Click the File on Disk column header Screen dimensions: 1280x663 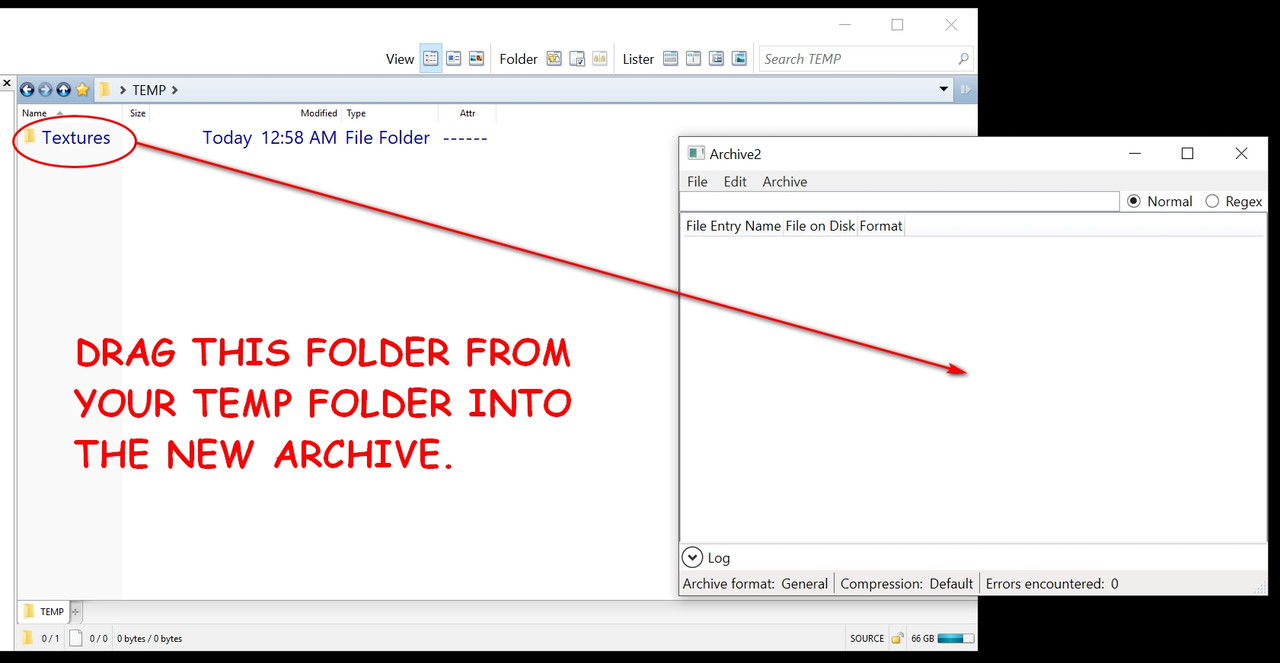[x=820, y=226]
